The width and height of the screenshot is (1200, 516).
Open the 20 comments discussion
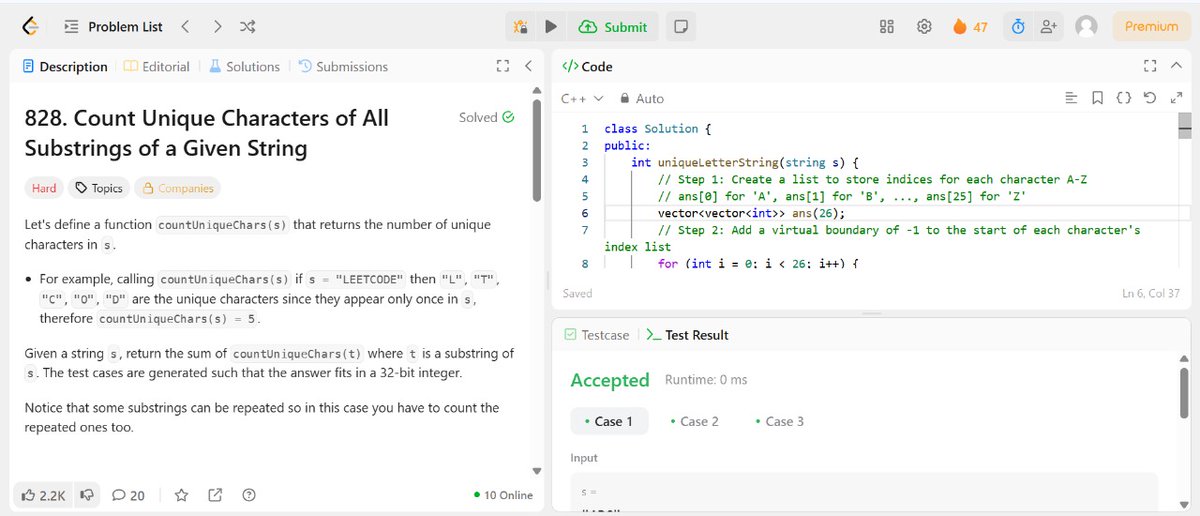tap(128, 495)
